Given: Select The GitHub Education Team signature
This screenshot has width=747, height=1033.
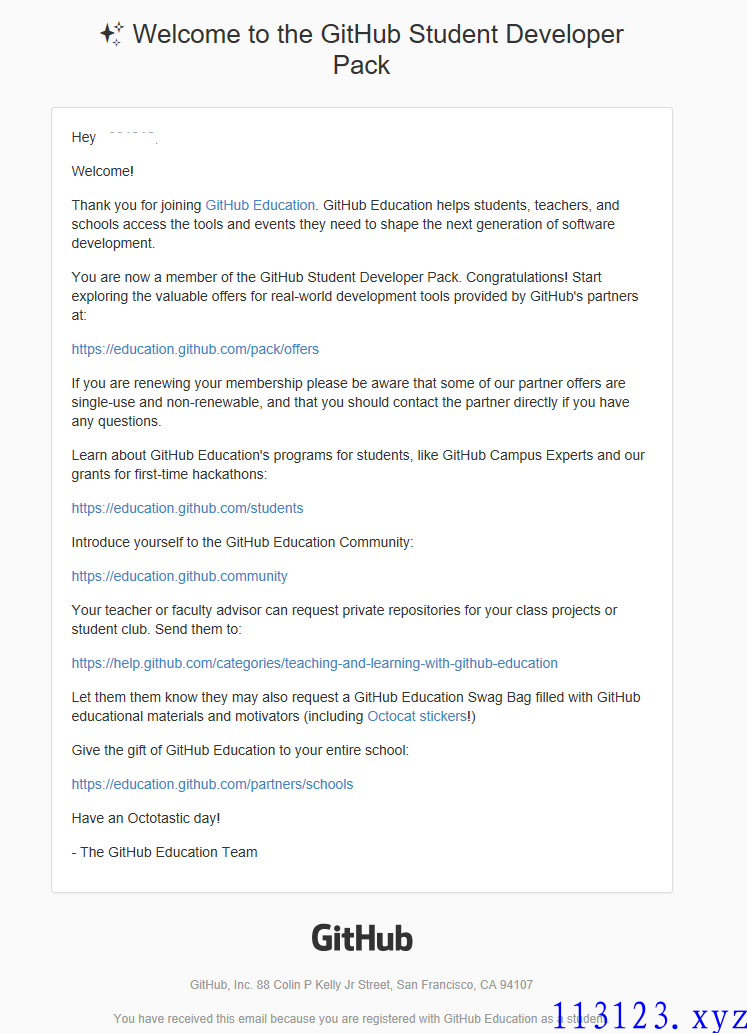Looking at the screenshot, I should [x=164, y=852].
